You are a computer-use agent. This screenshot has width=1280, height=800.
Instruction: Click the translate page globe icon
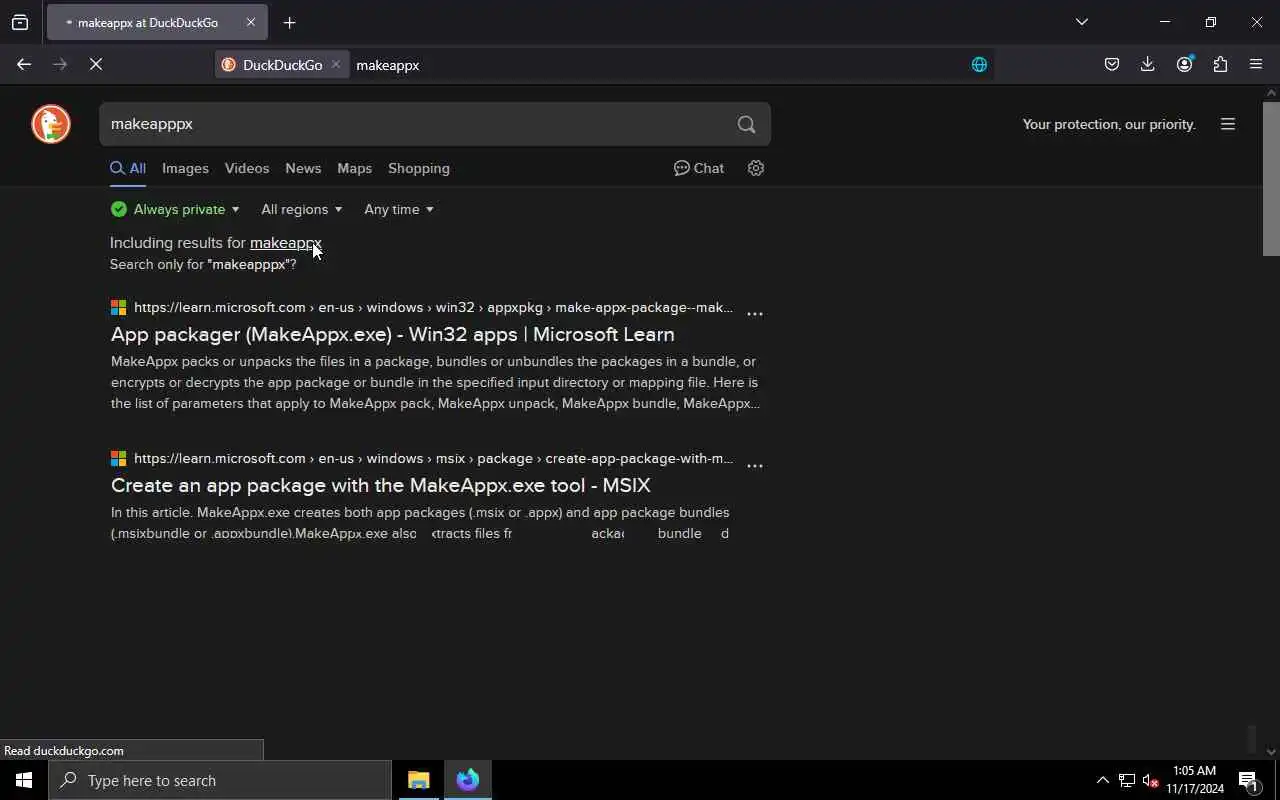point(979,64)
